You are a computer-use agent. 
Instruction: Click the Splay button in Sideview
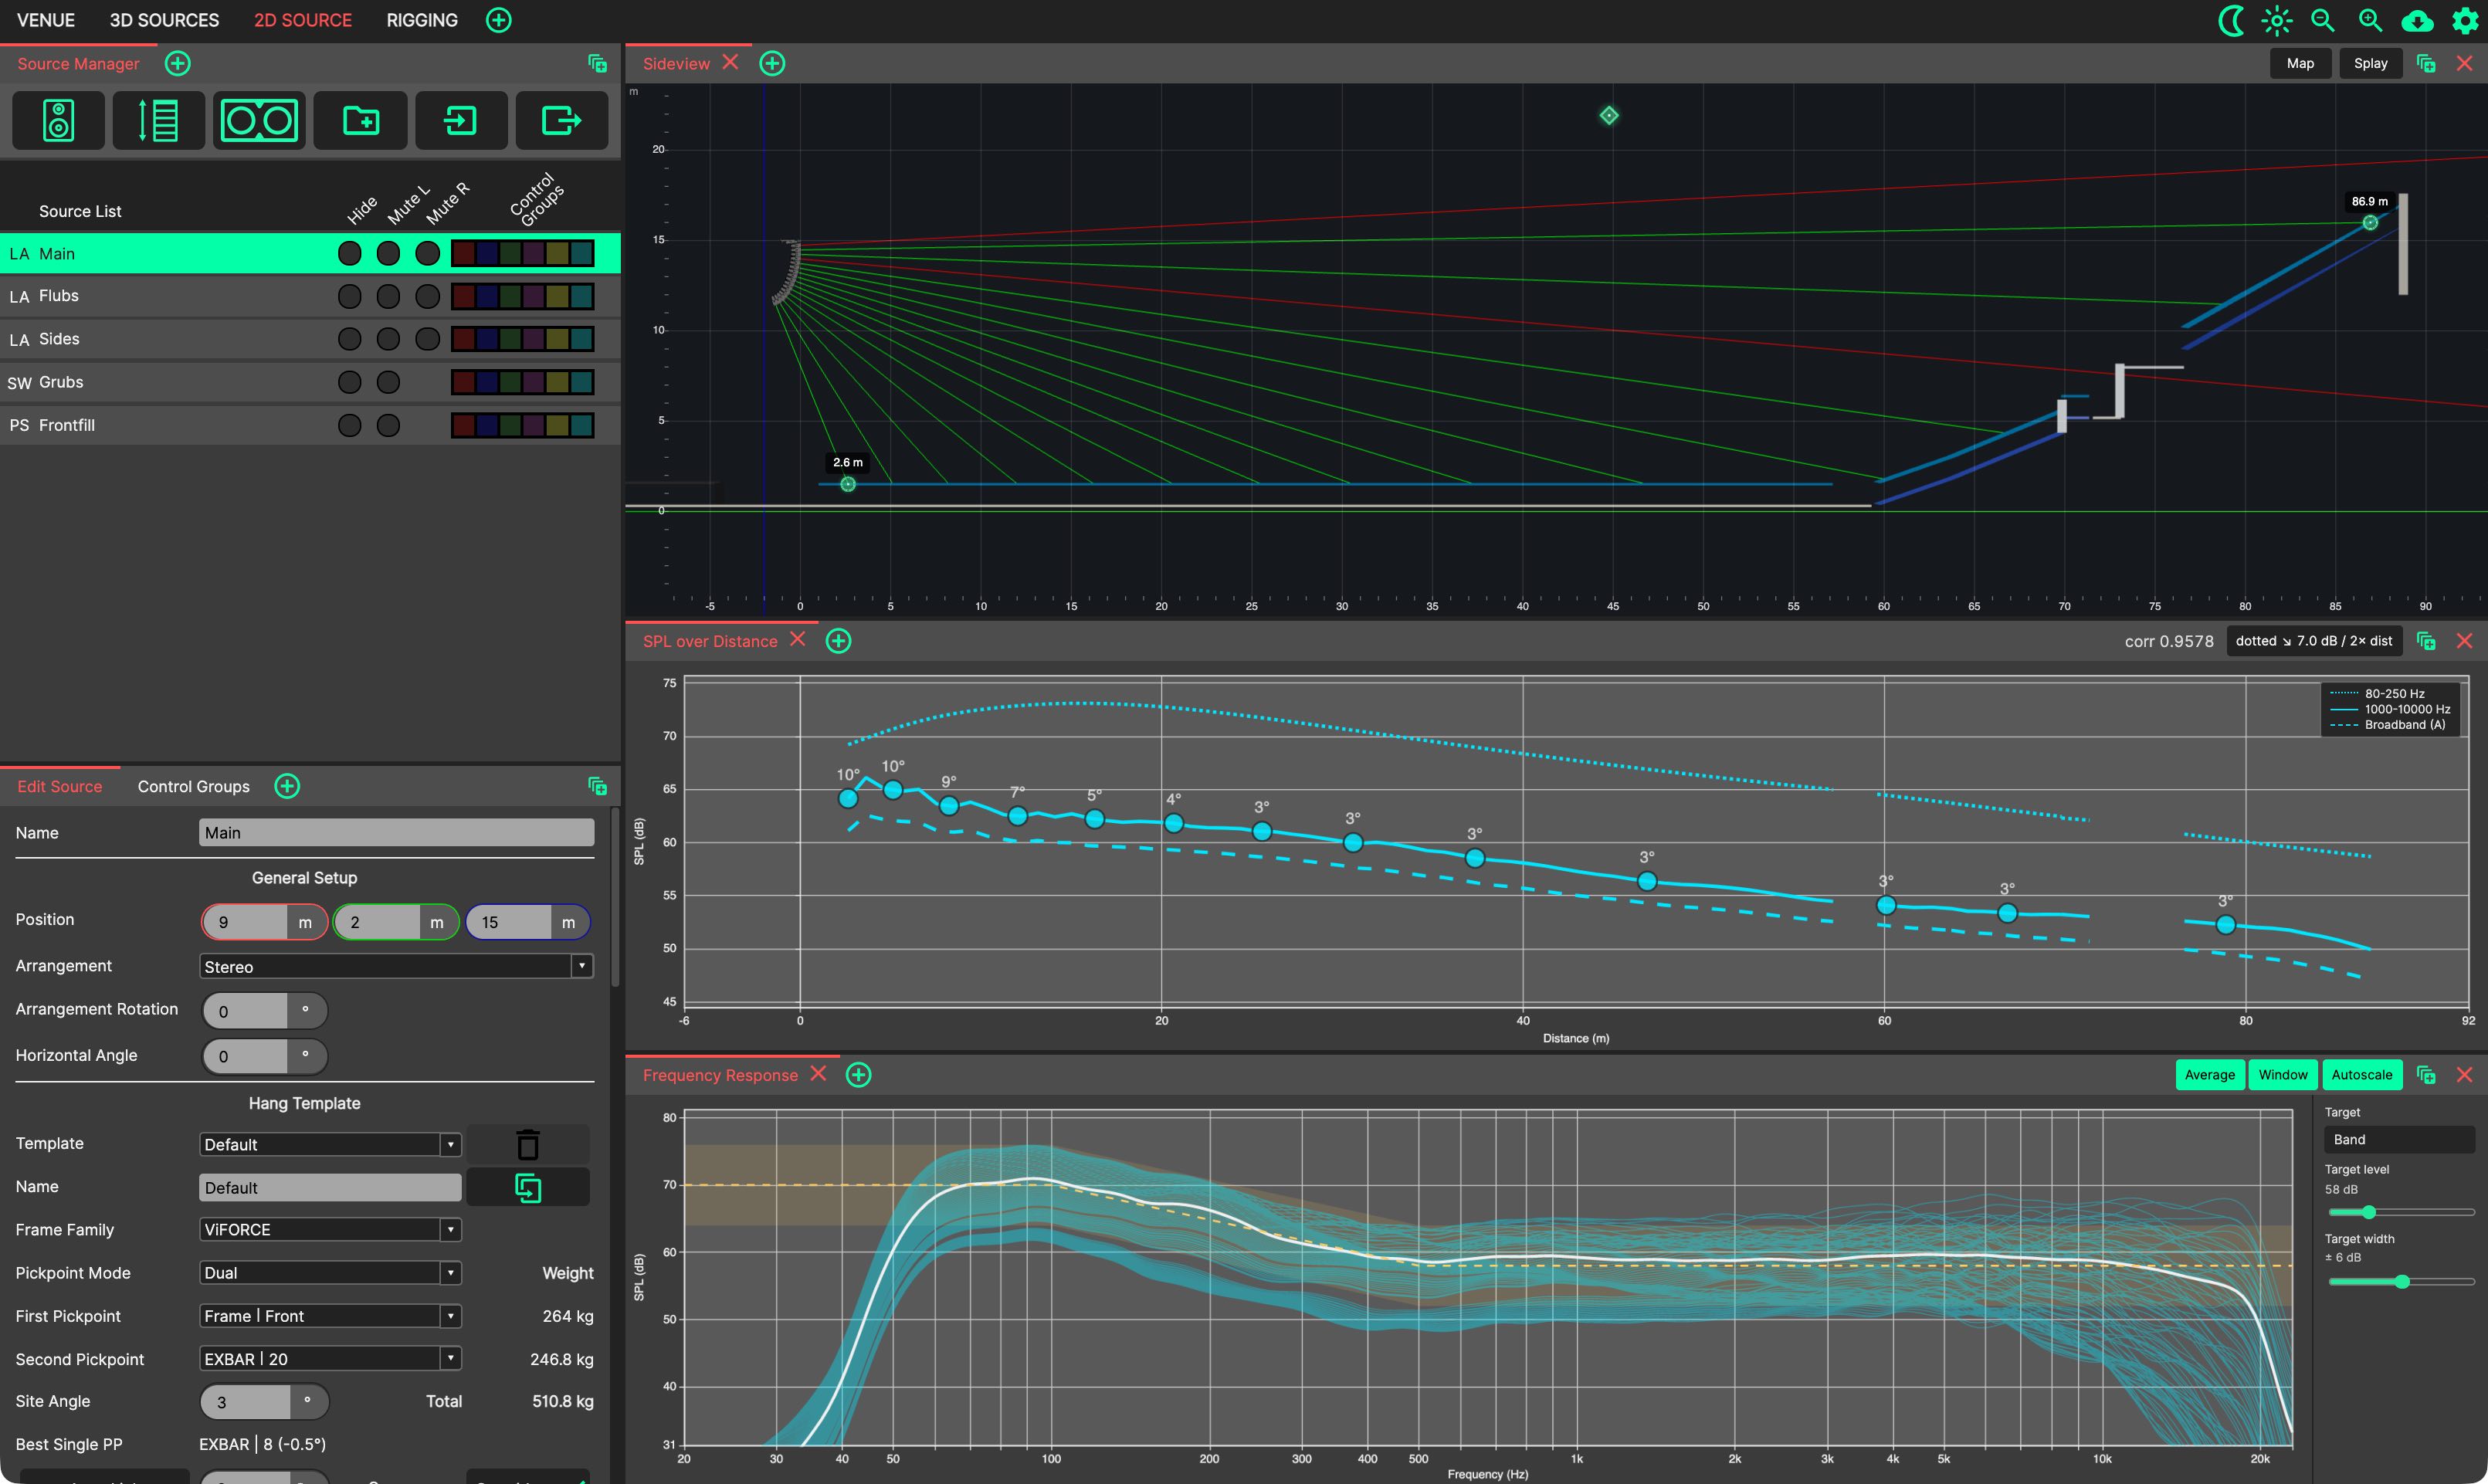pos(2370,63)
